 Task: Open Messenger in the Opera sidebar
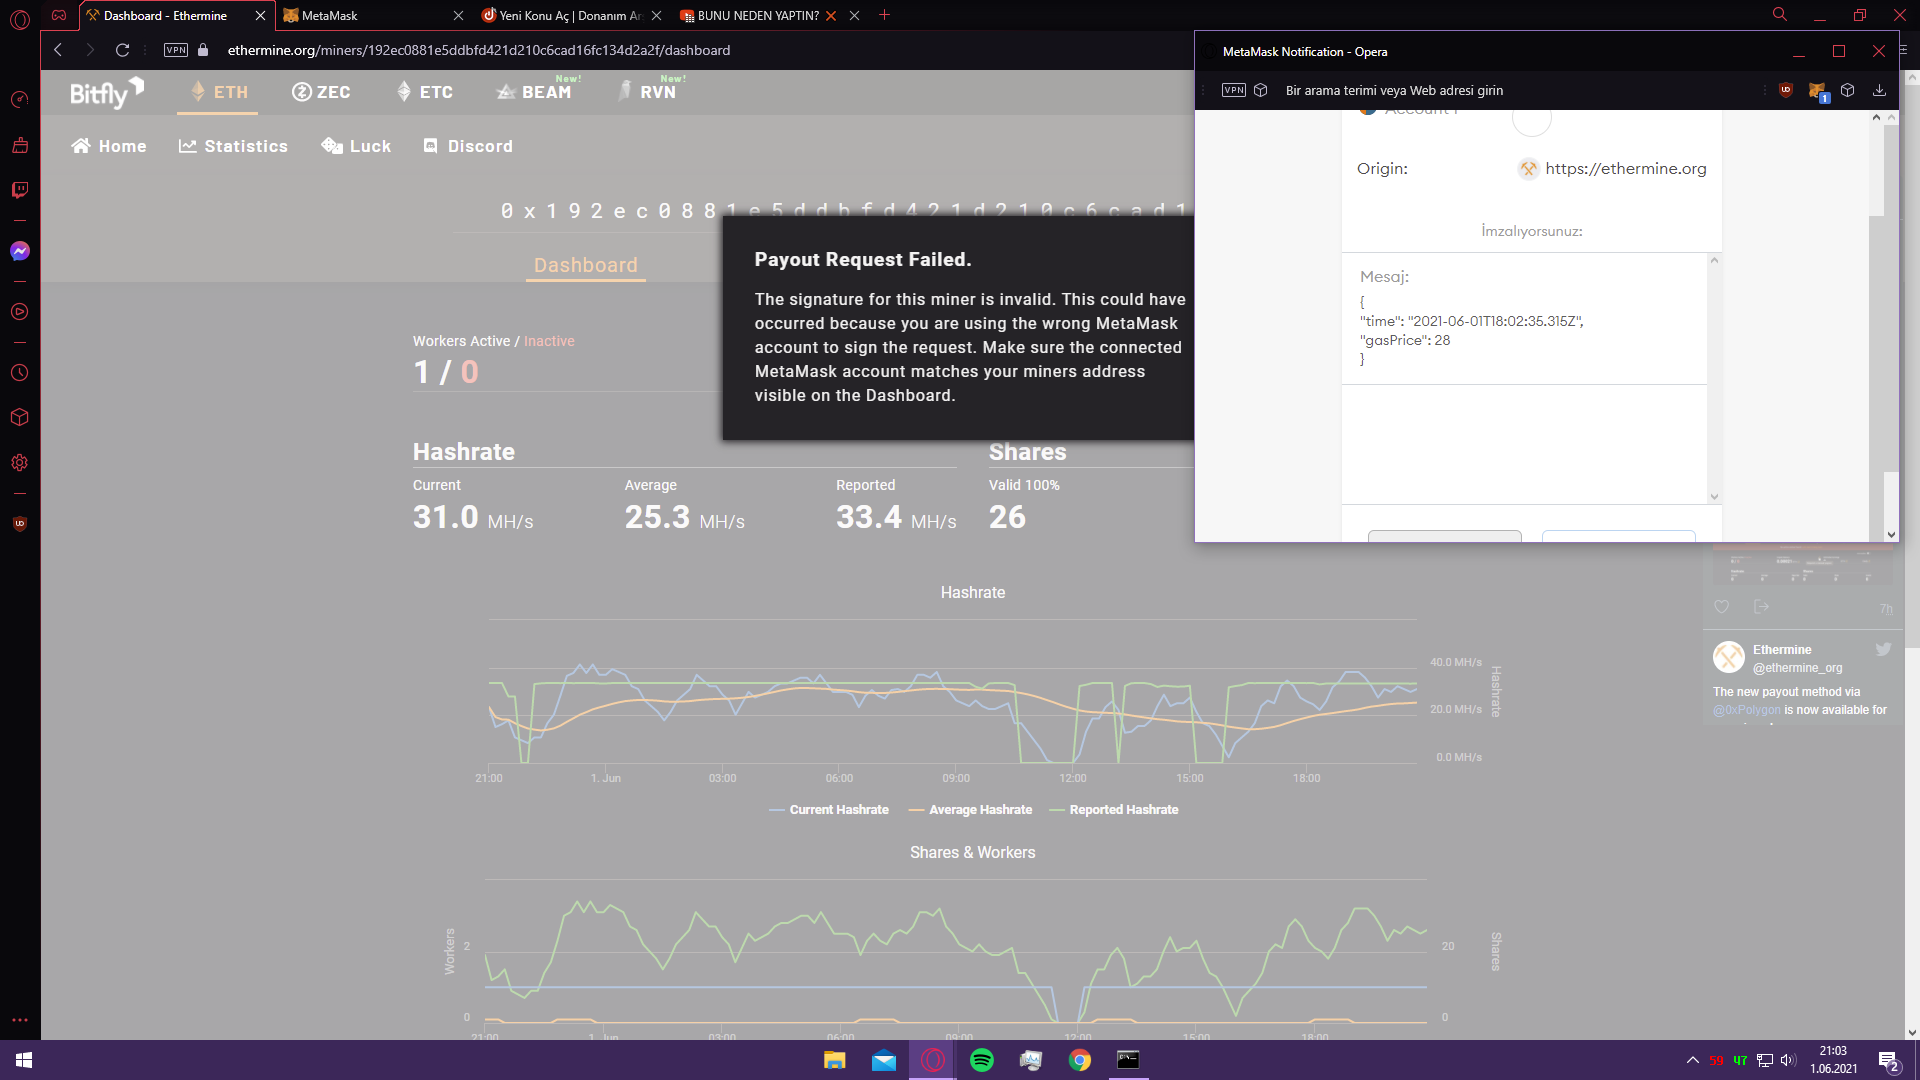(20, 251)
